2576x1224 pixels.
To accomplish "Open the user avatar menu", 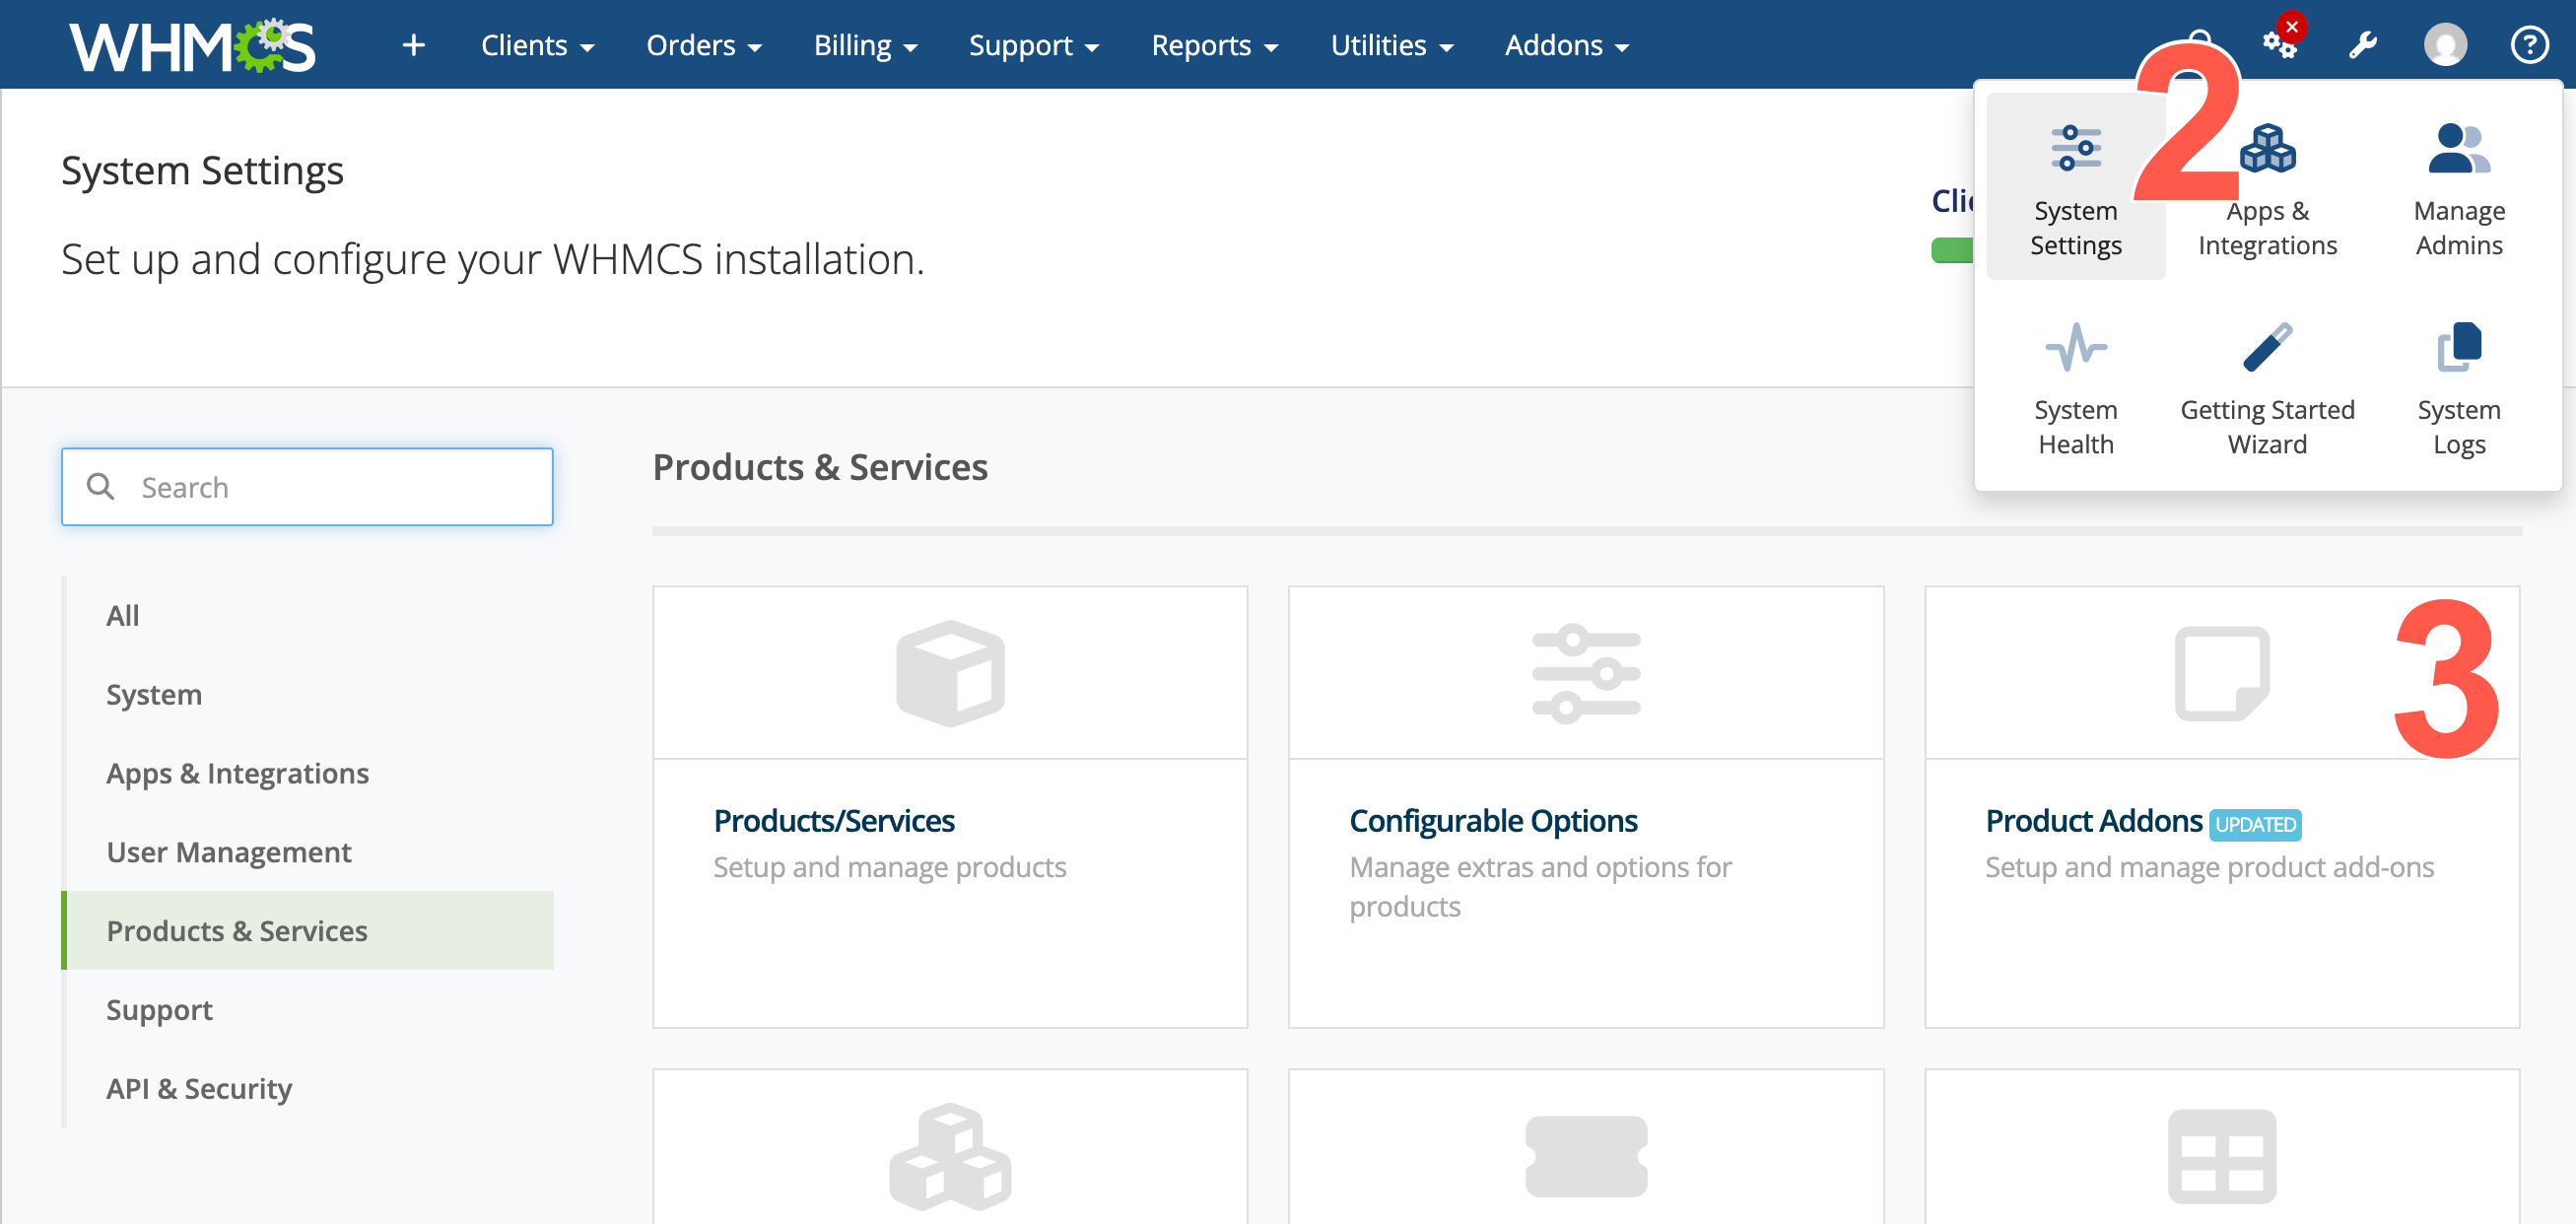I will 2445,45.
